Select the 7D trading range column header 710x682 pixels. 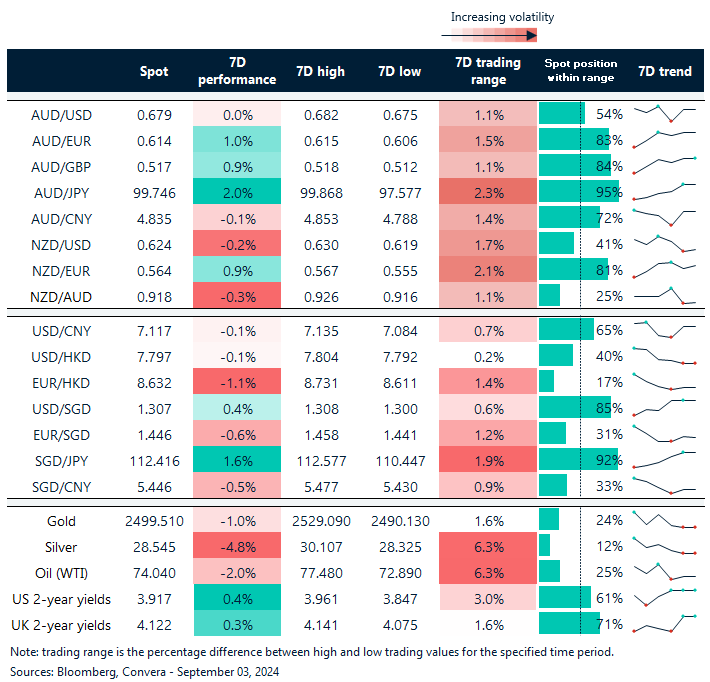pos(487,71)
